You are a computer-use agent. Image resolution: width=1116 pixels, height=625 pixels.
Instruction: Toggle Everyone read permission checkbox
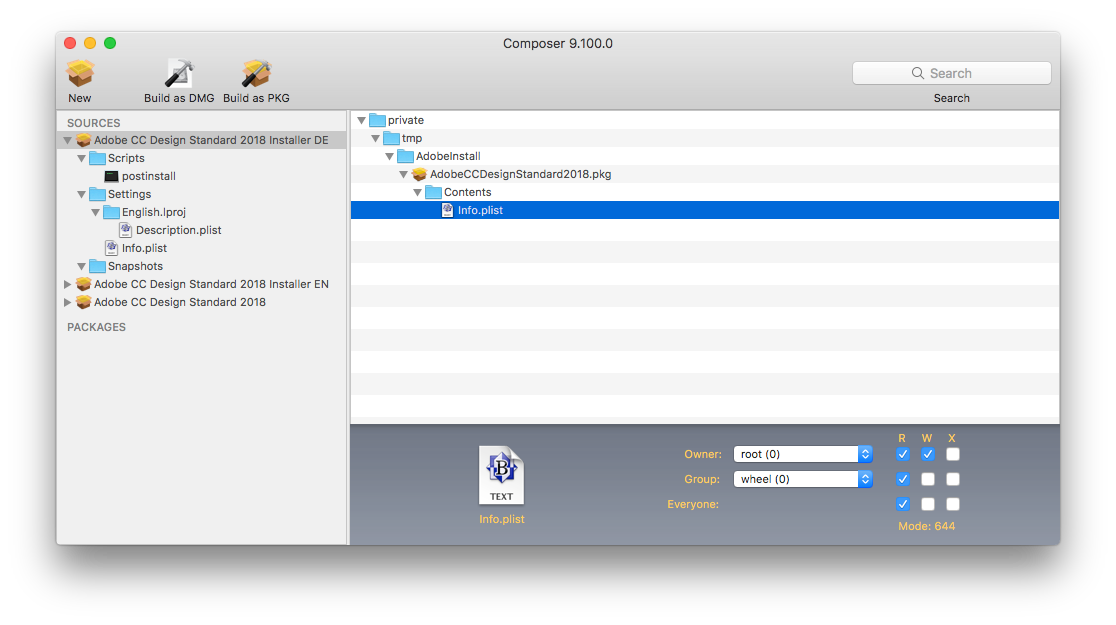point(902,504)
